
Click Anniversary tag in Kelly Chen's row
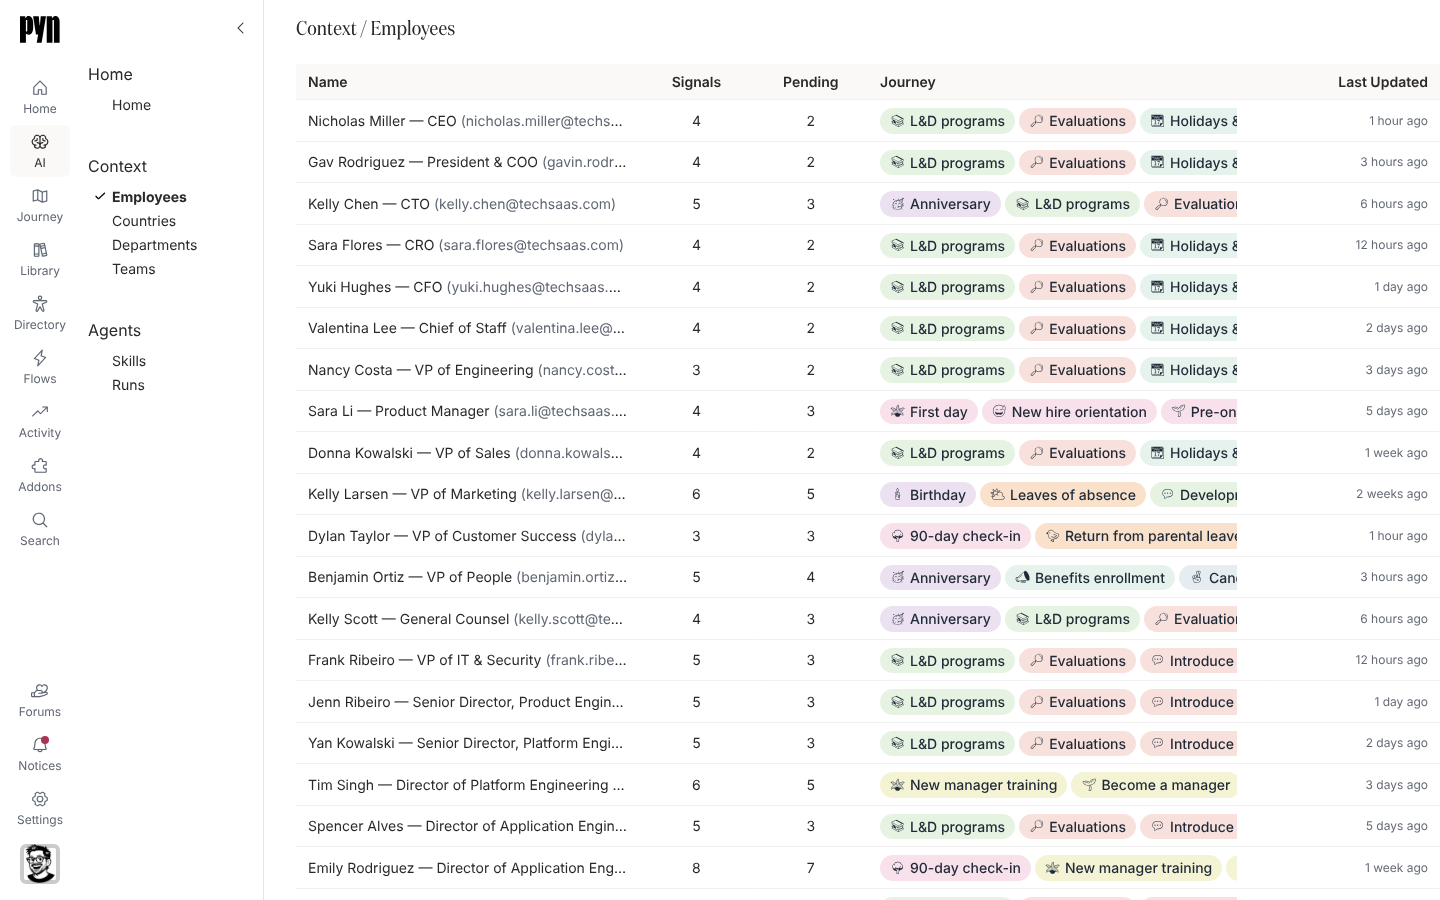[940, 204]
